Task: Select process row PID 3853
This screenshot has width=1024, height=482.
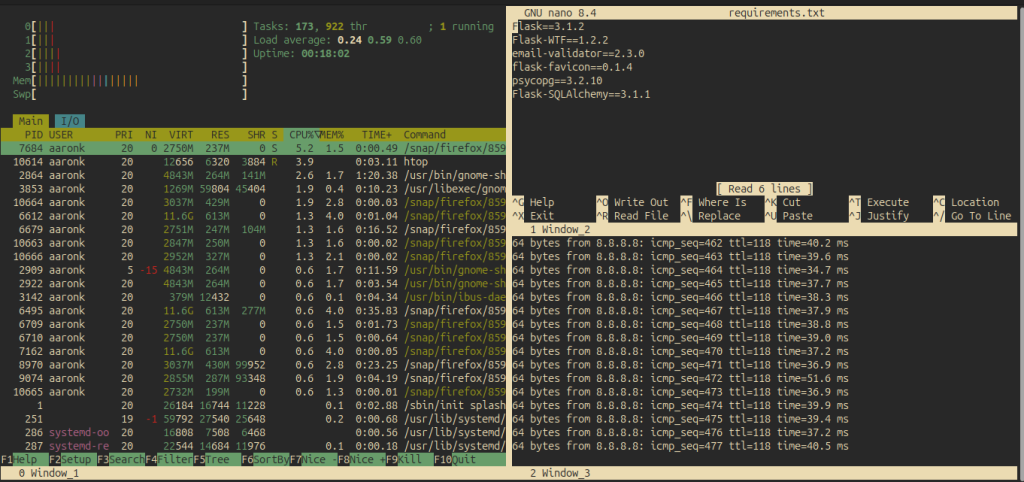Action: coord(253,189)
